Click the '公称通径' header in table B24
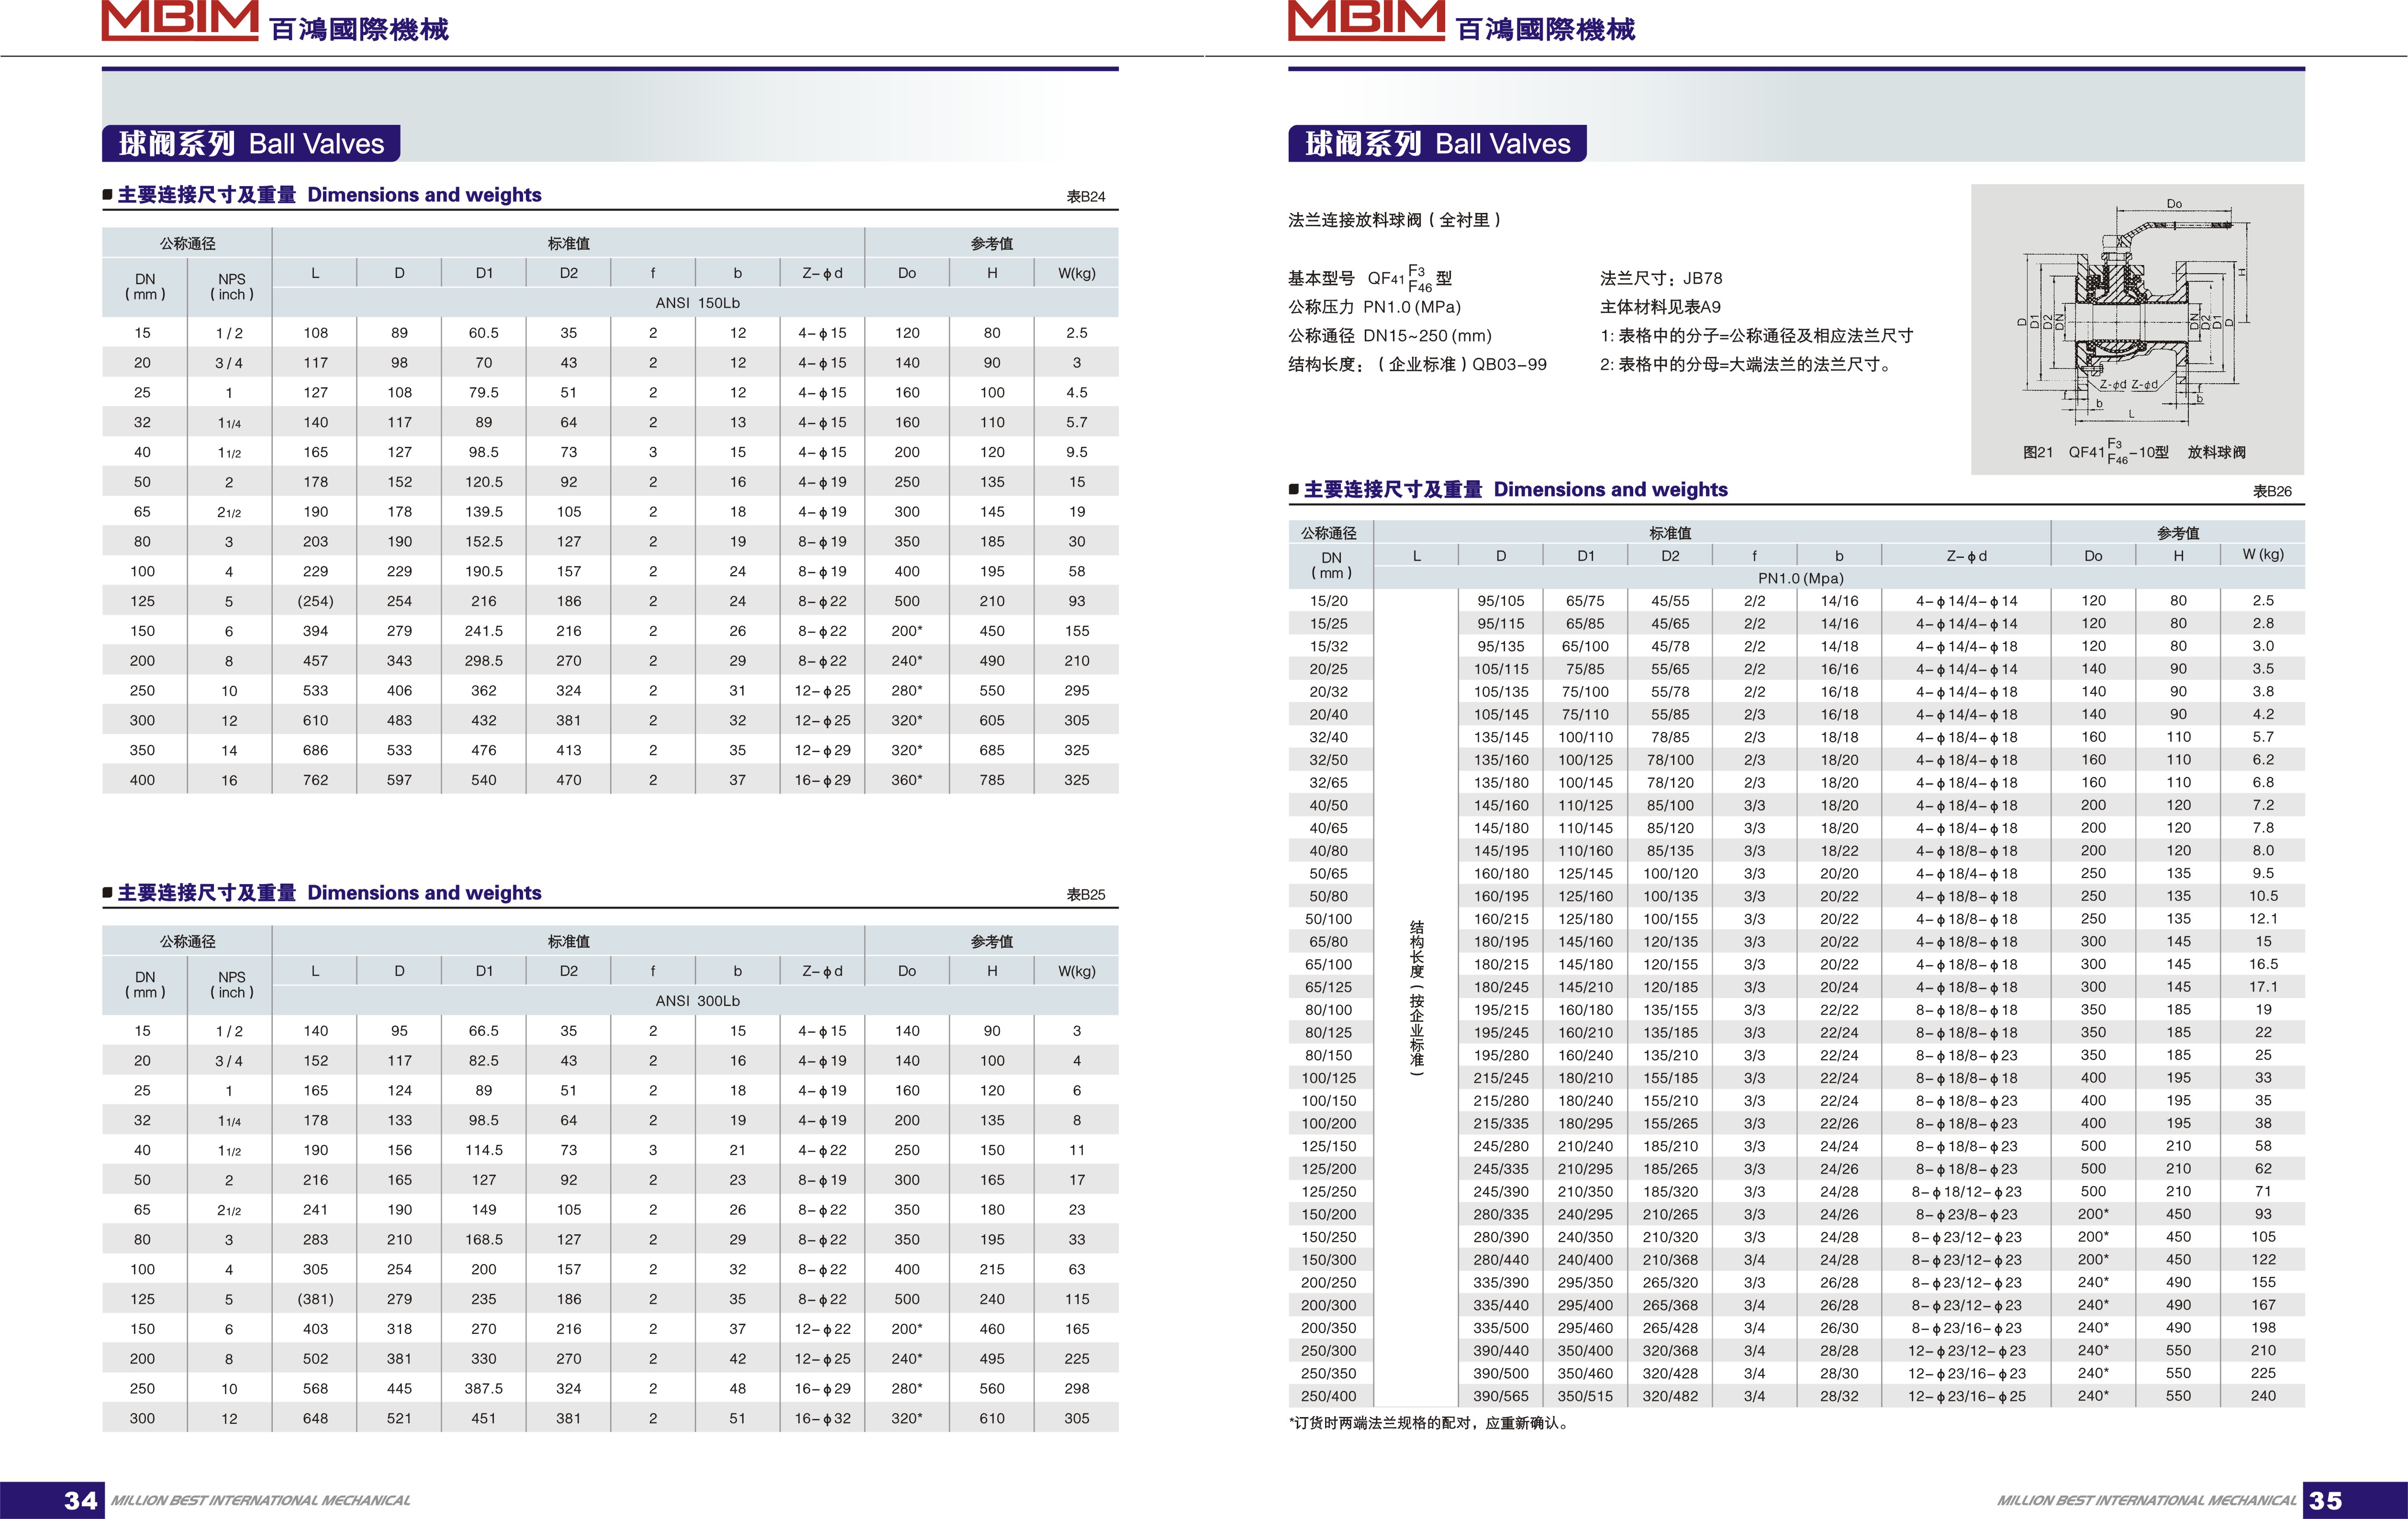 (x=187, y=244)
